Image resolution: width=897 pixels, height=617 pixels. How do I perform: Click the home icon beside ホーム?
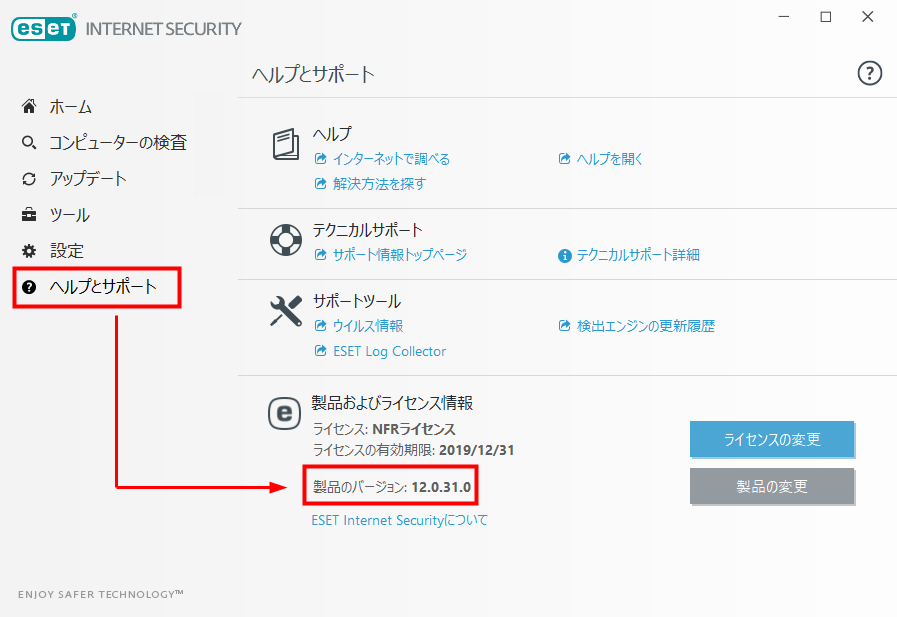pos(29,106)
